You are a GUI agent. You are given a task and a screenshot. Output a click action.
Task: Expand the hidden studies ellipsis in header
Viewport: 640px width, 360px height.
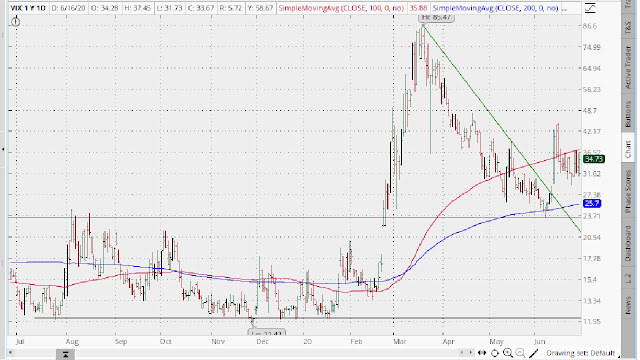tap(565, 8)
